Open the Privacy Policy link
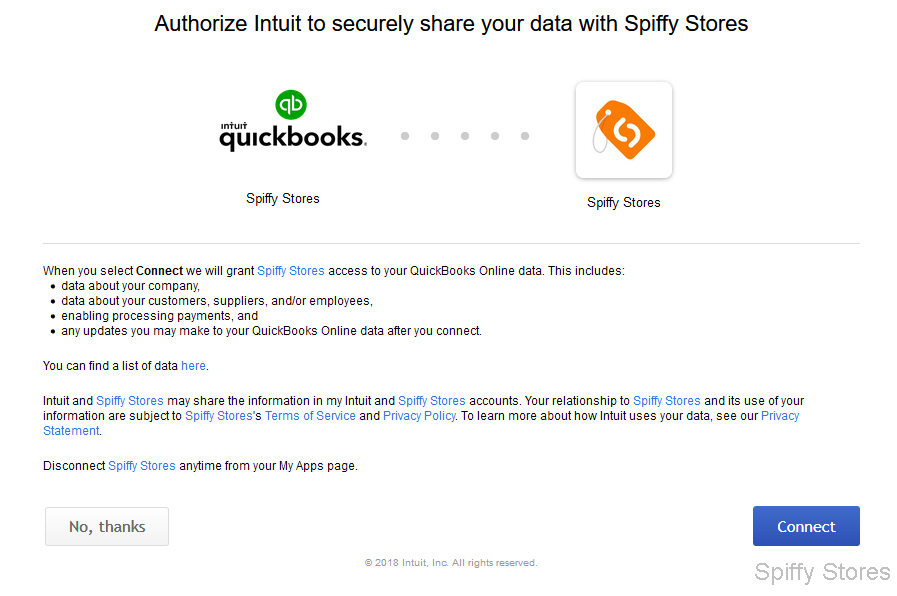897x596 pixels. point(419,416)
